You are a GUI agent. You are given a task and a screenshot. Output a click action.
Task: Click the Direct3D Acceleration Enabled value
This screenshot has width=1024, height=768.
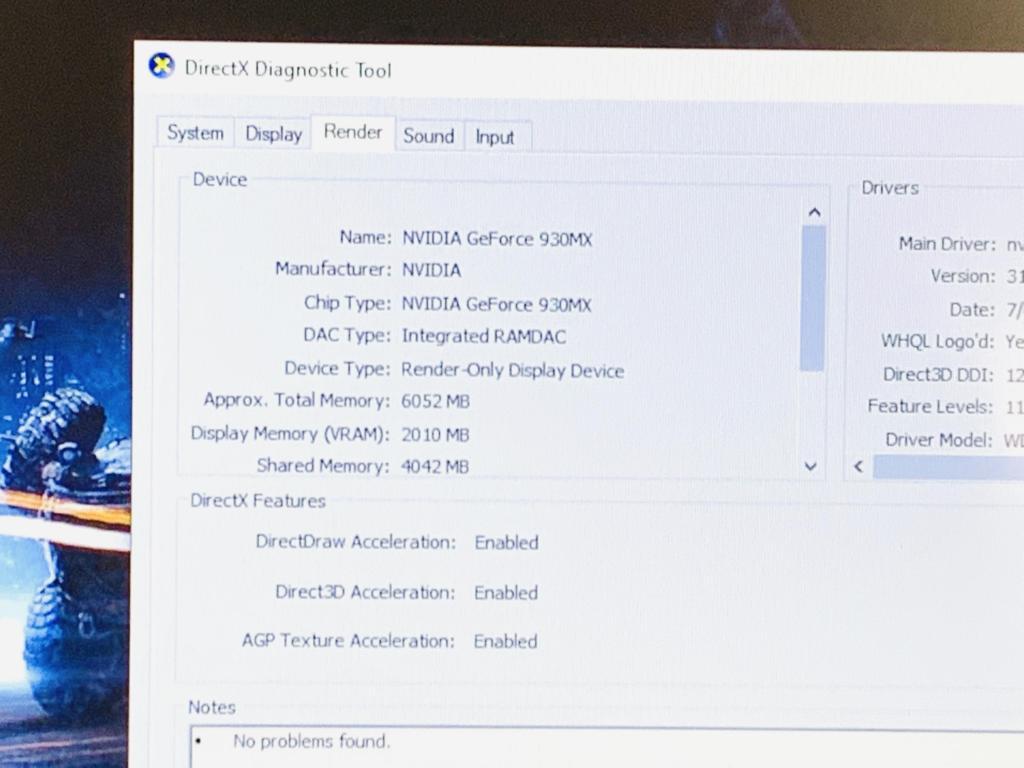pos(506,593)
